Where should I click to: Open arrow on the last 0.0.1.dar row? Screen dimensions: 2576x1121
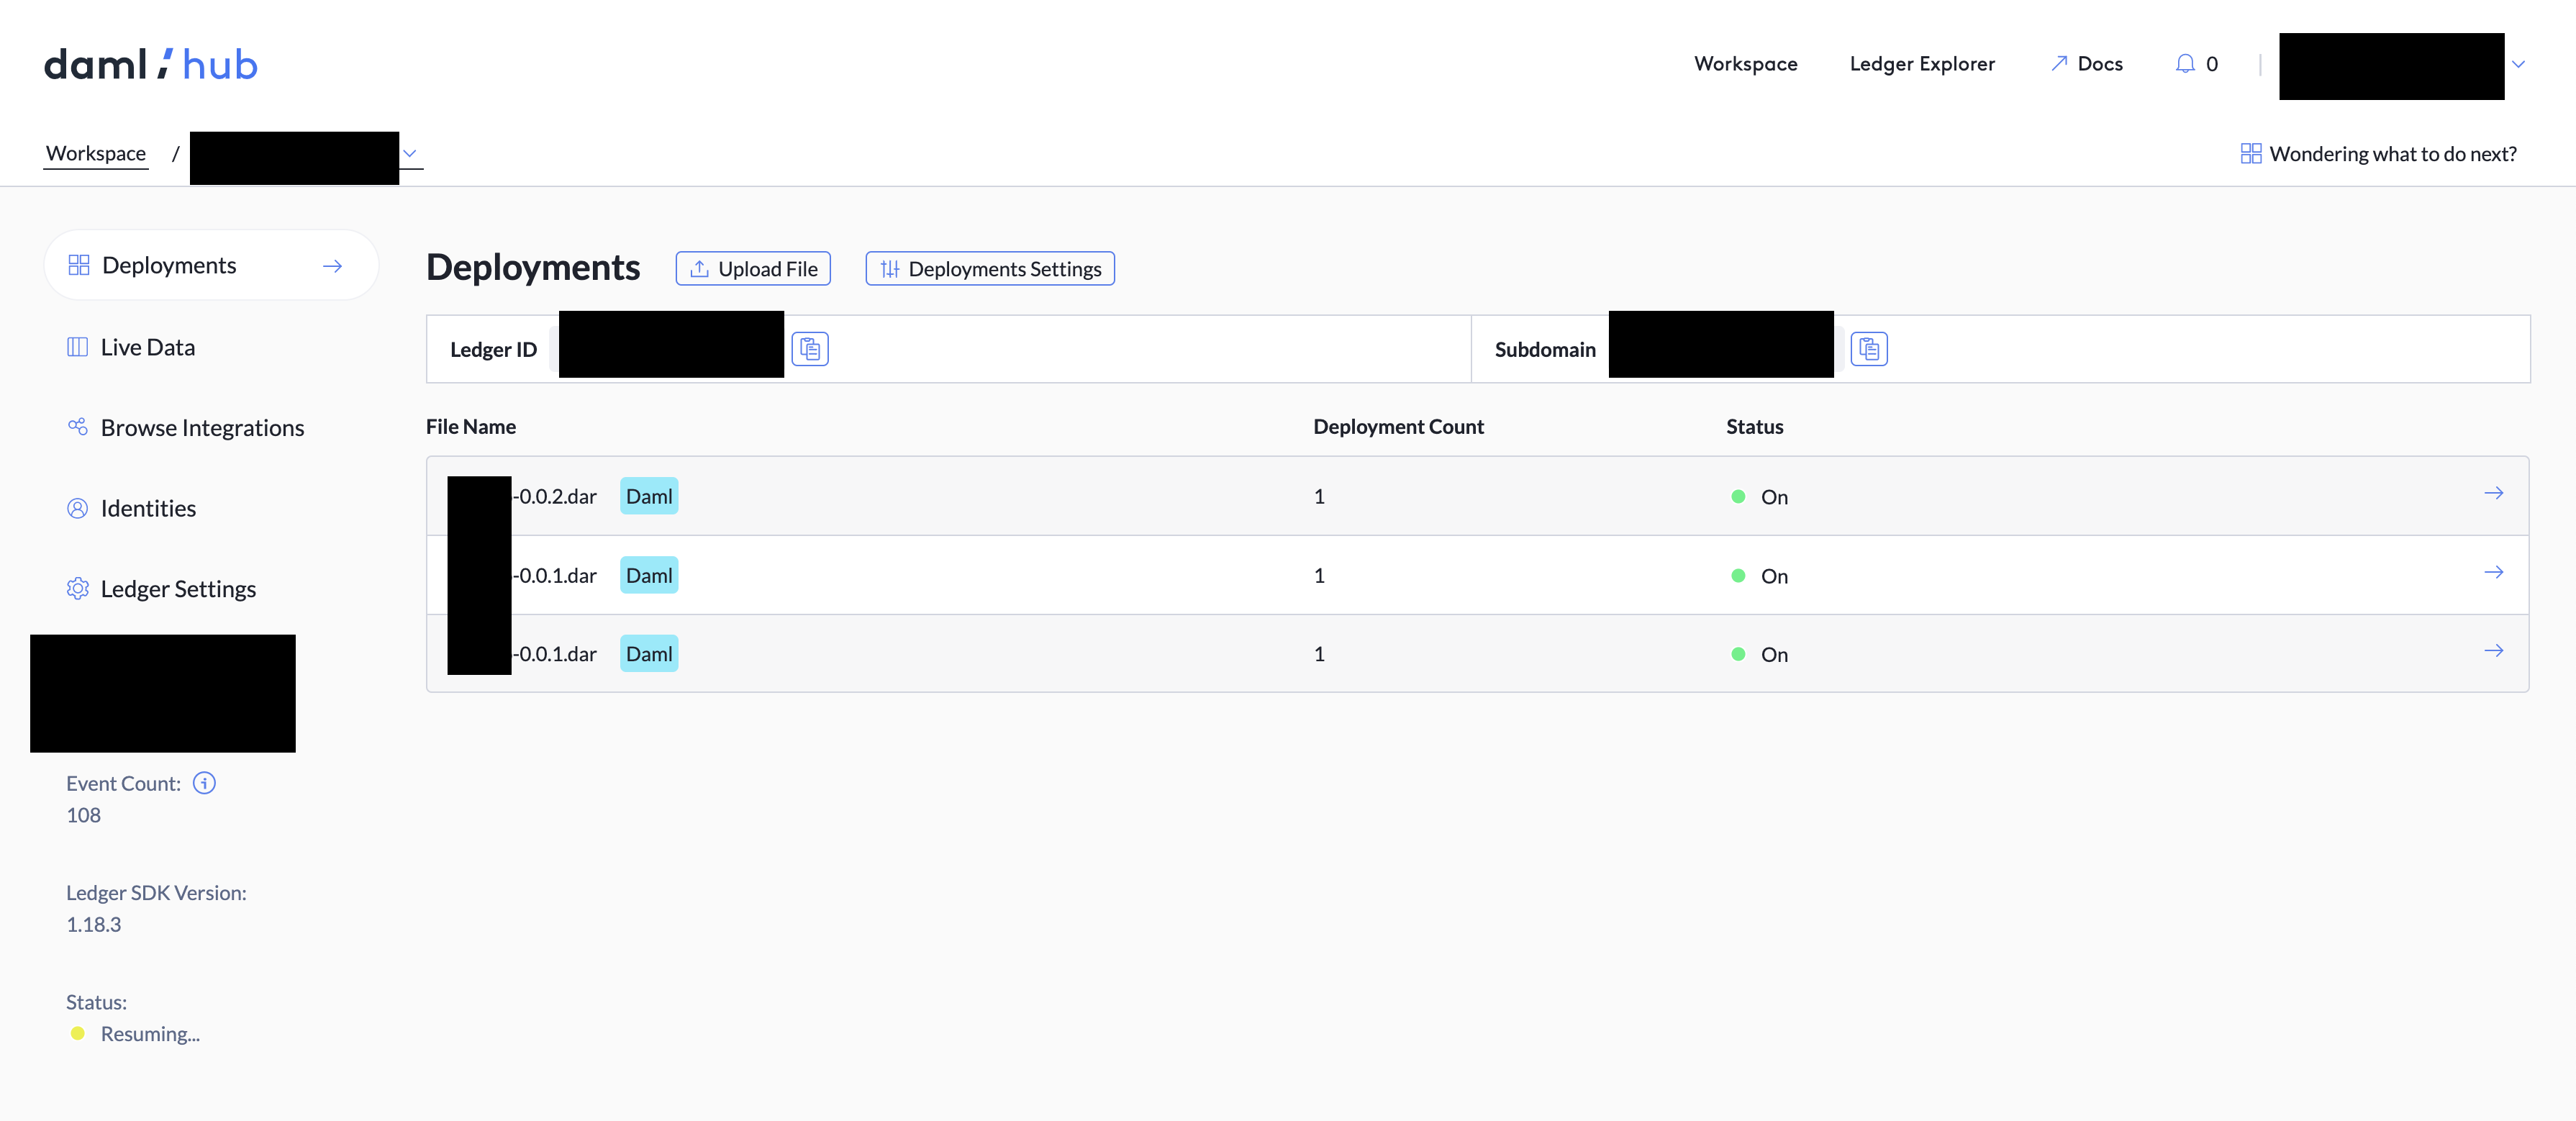pyautogui.click(x=2493, y=651)
